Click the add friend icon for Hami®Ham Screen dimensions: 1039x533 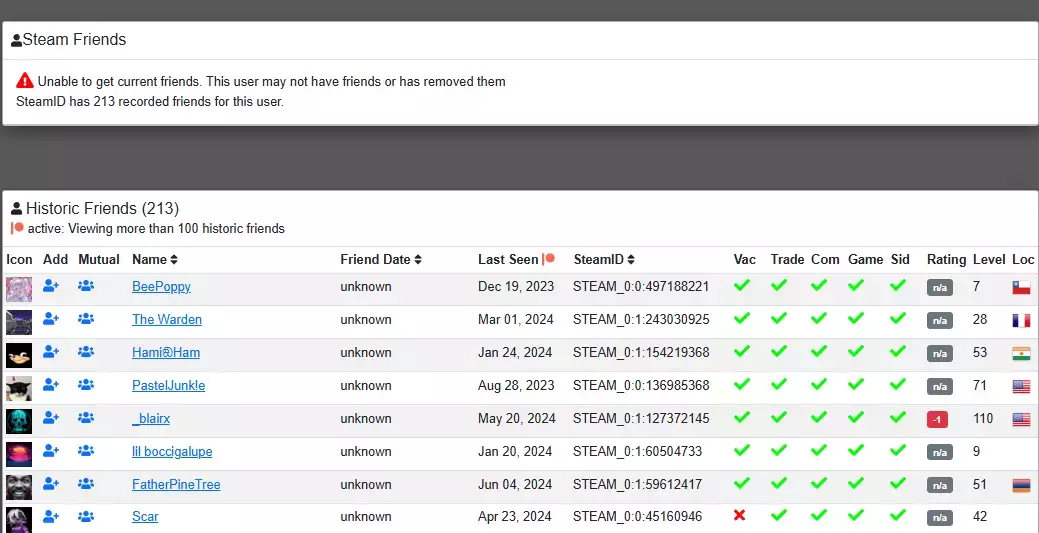point(51,351)
